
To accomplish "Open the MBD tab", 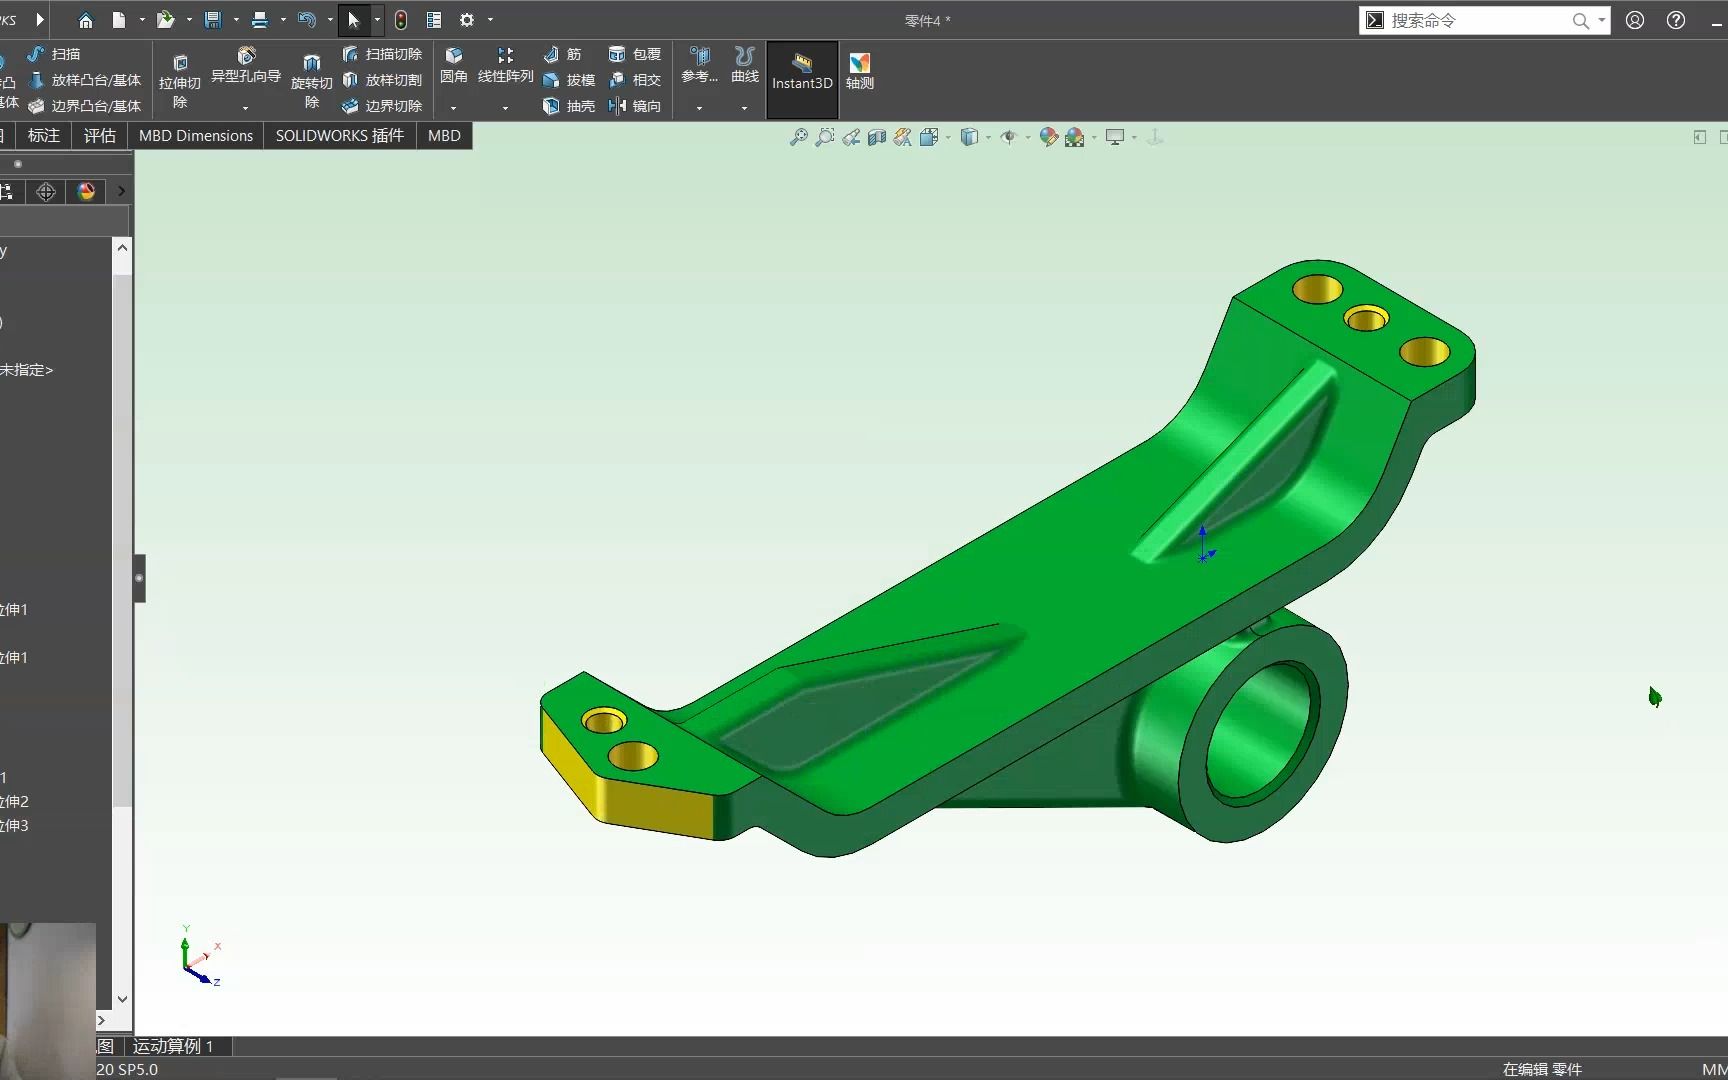I will point(444,136).
